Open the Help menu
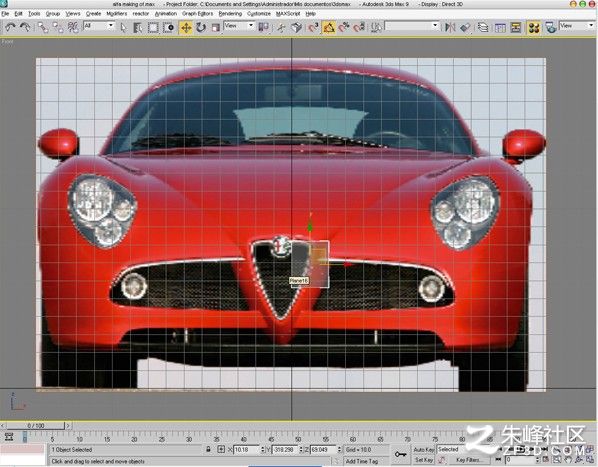 tap(310, 14)
